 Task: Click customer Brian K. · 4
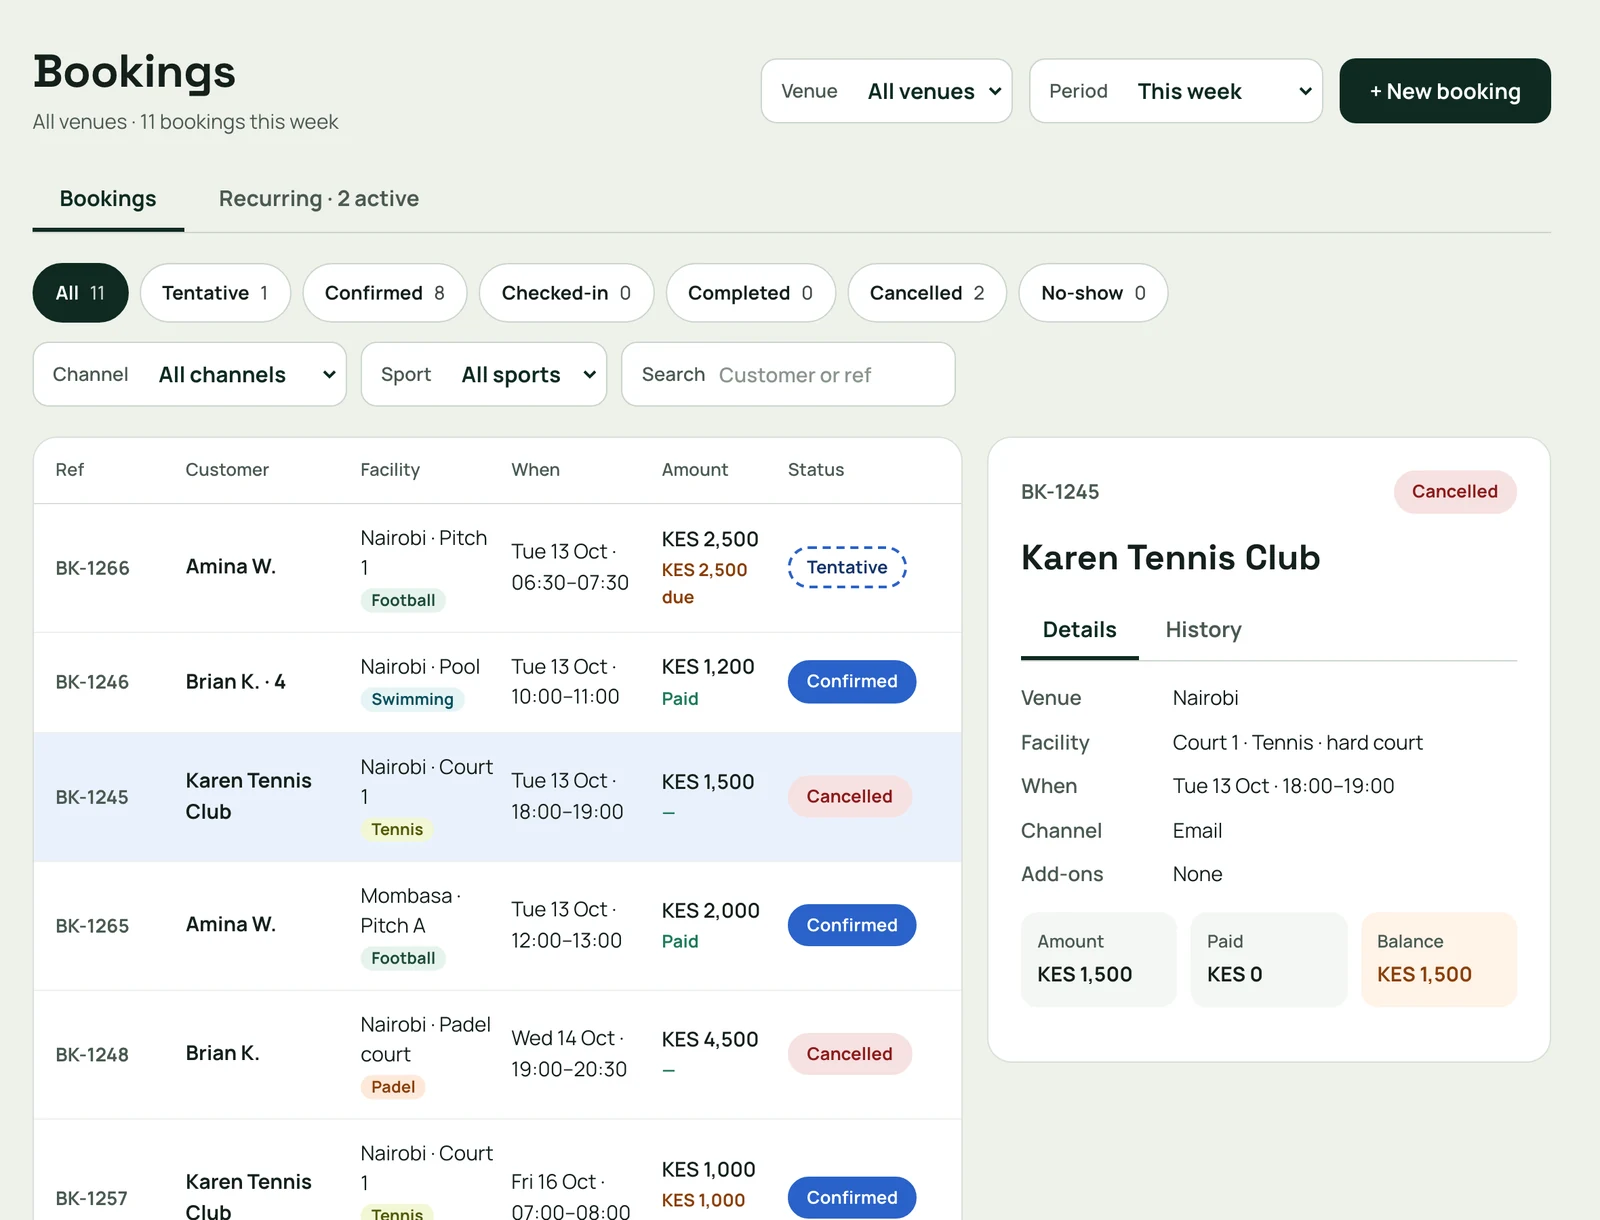tap(236, 682)
